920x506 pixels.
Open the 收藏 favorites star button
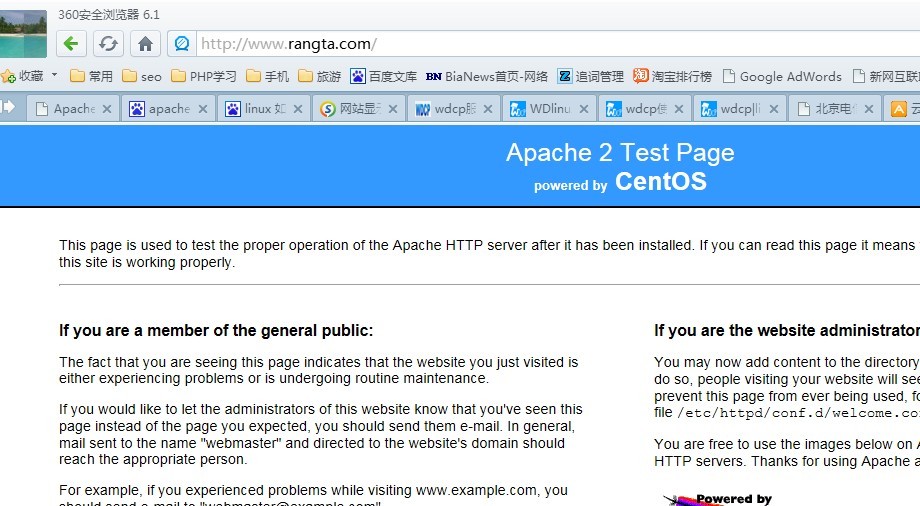[x=22, y=76]
